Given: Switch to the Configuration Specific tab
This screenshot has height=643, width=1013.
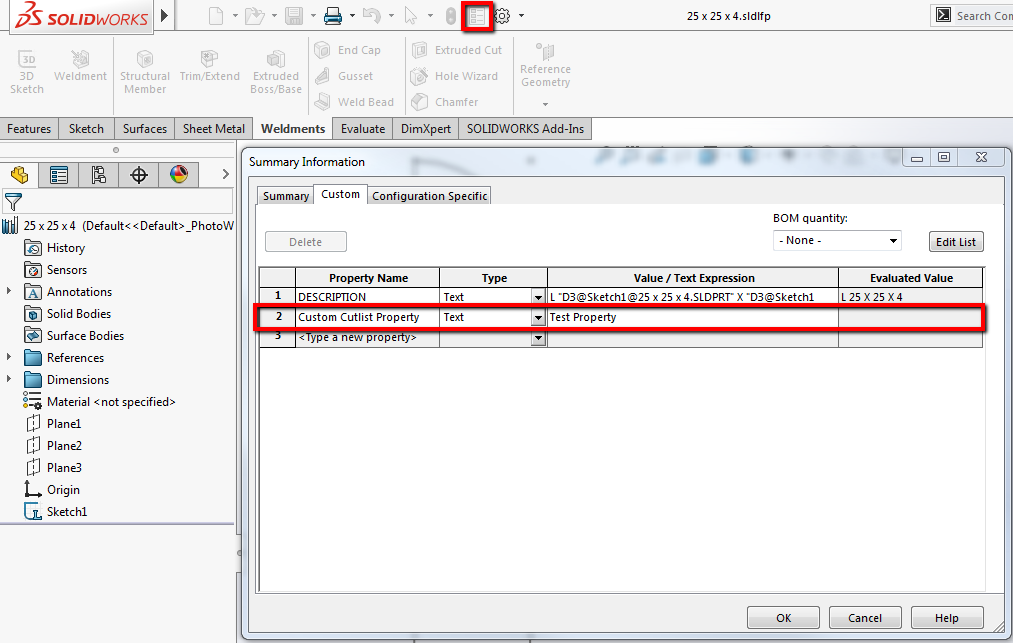Looking at the screenshot, I should (430, 196).
